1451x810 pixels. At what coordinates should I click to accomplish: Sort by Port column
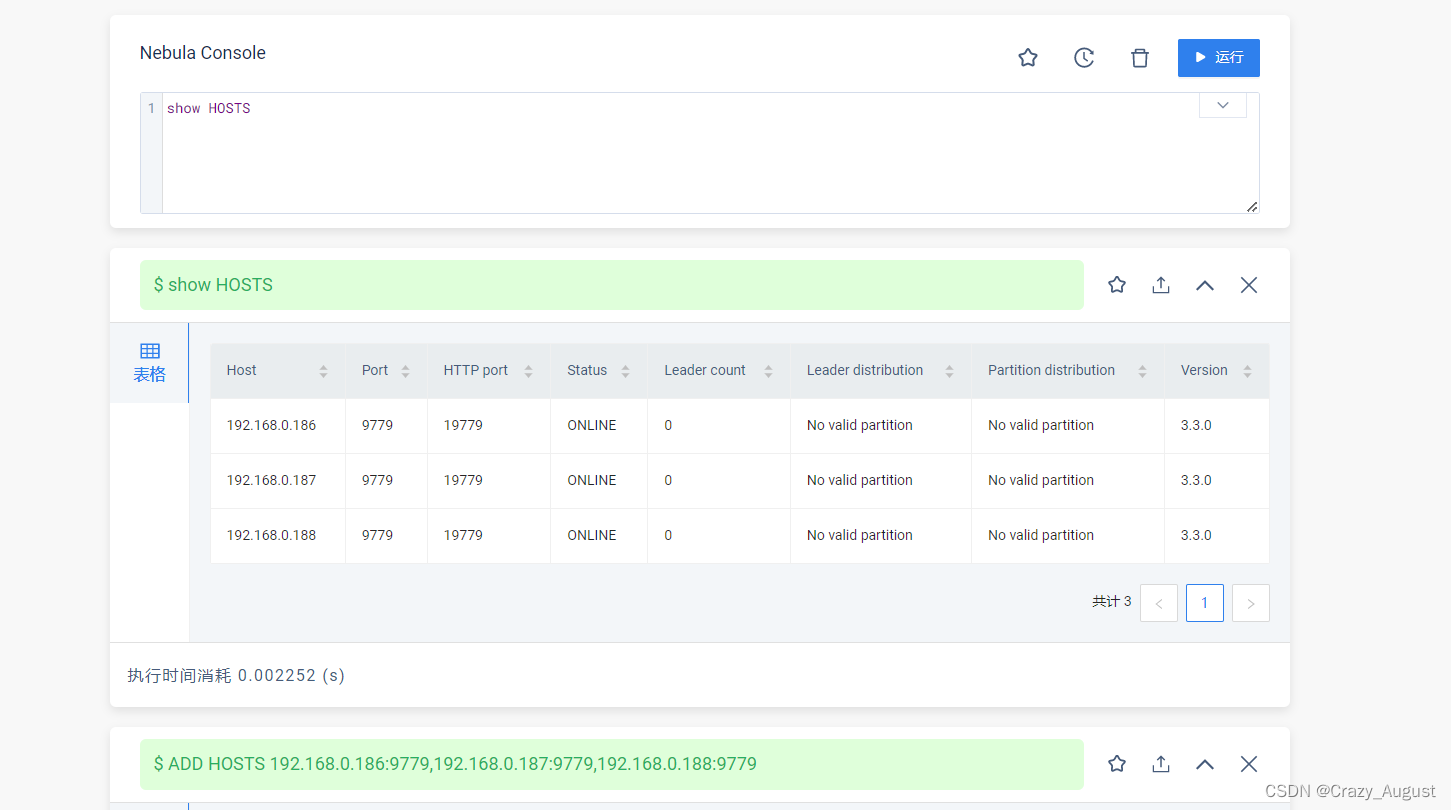(x=405, y=371)
